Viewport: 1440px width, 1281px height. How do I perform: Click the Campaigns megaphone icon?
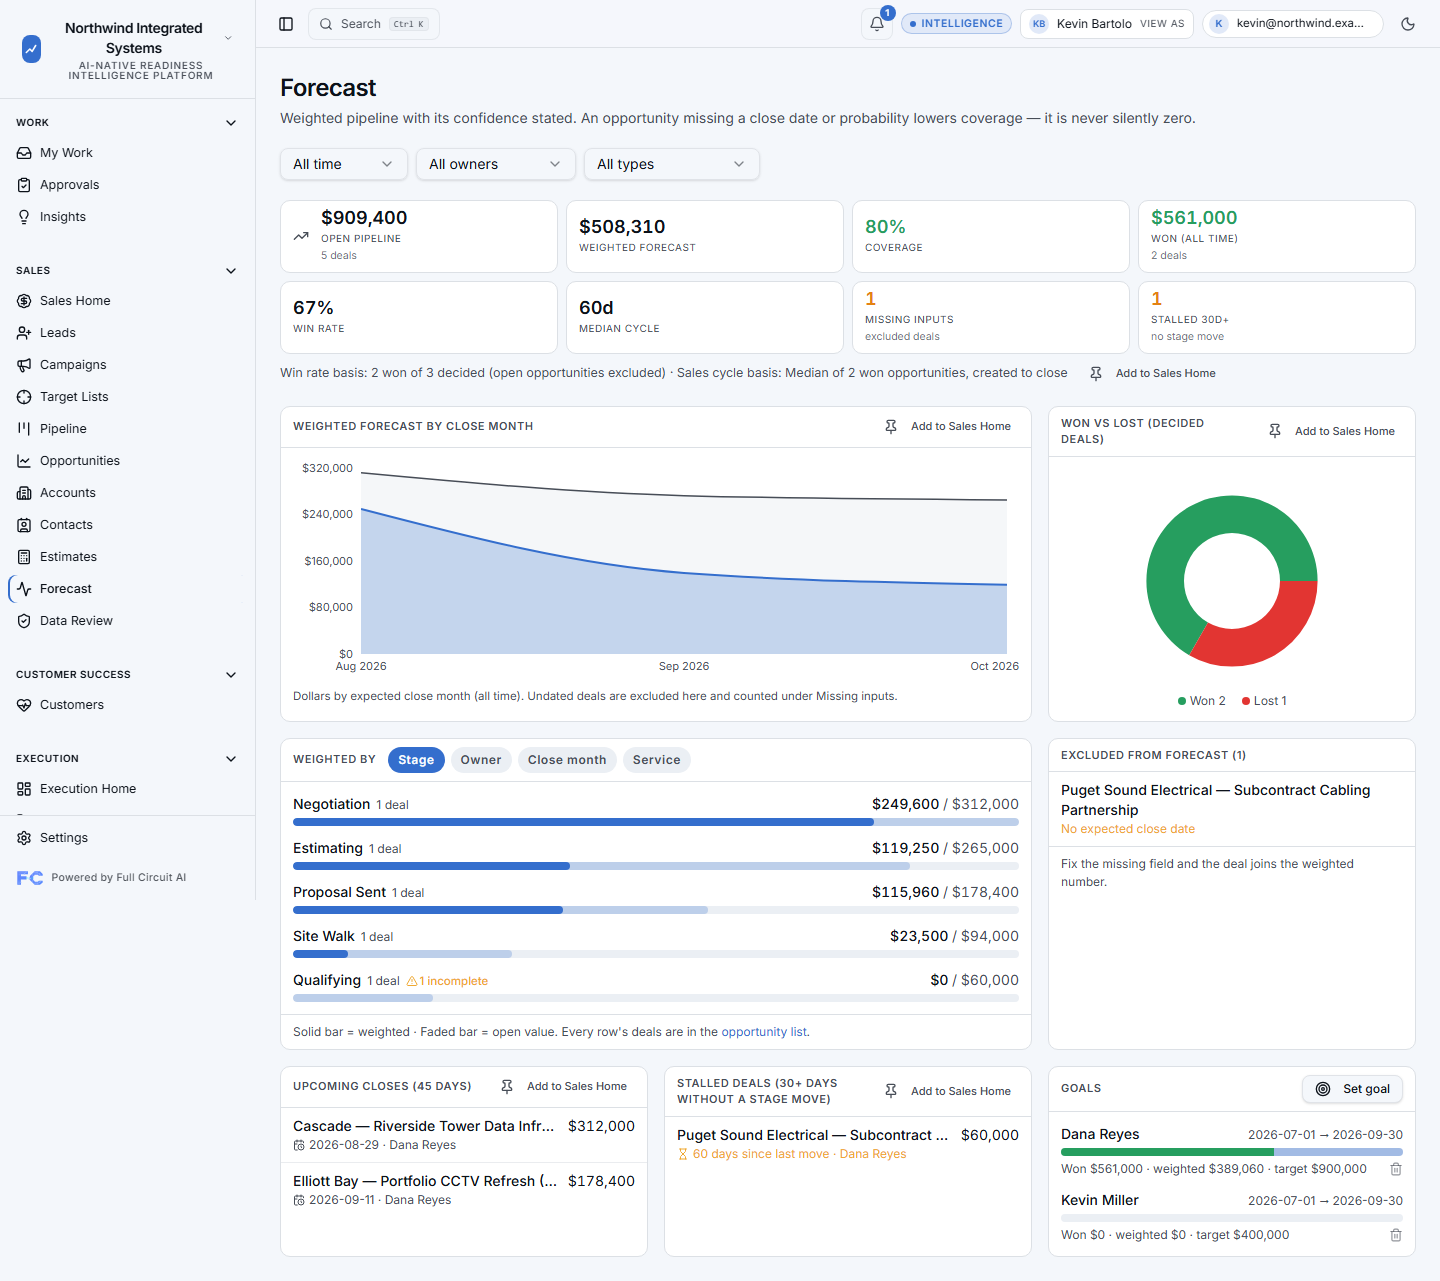(x=24, y=365)
